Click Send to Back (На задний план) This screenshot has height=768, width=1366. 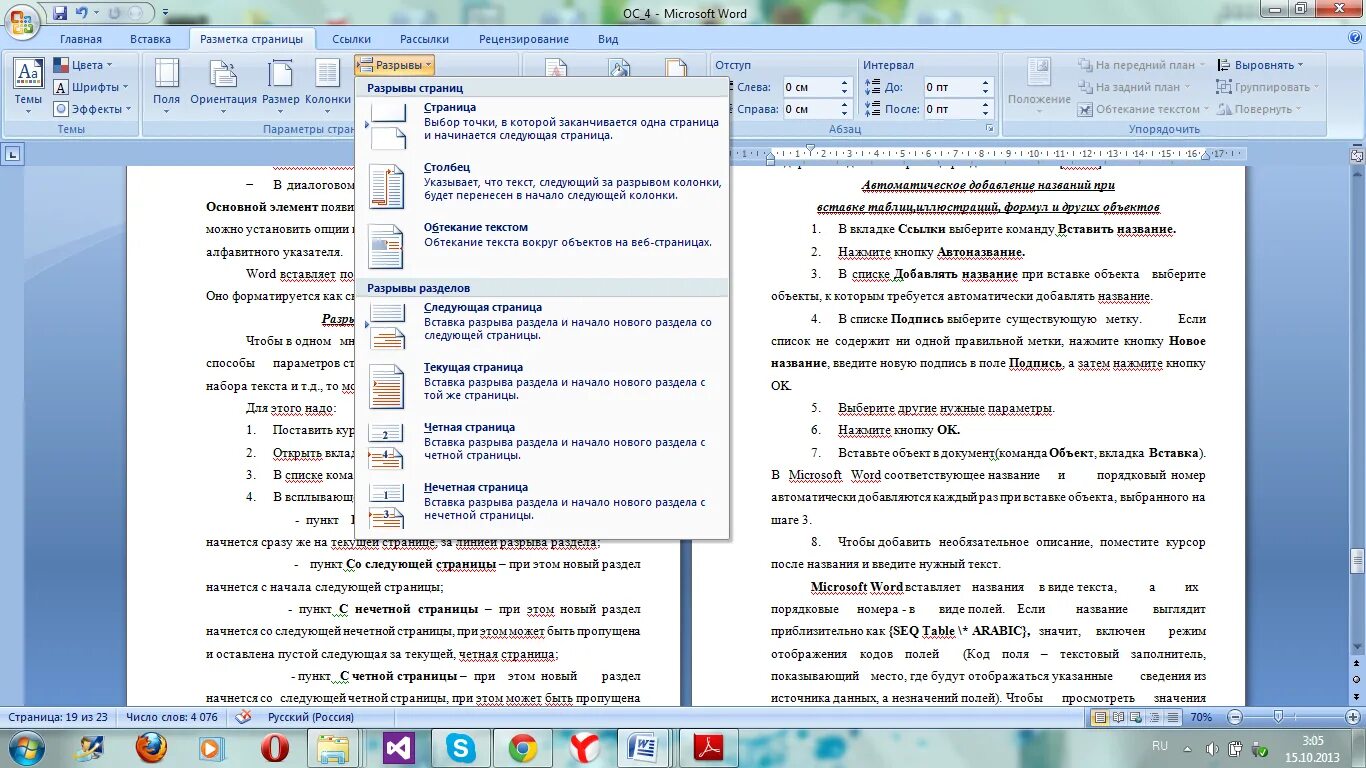(1136, 87)
